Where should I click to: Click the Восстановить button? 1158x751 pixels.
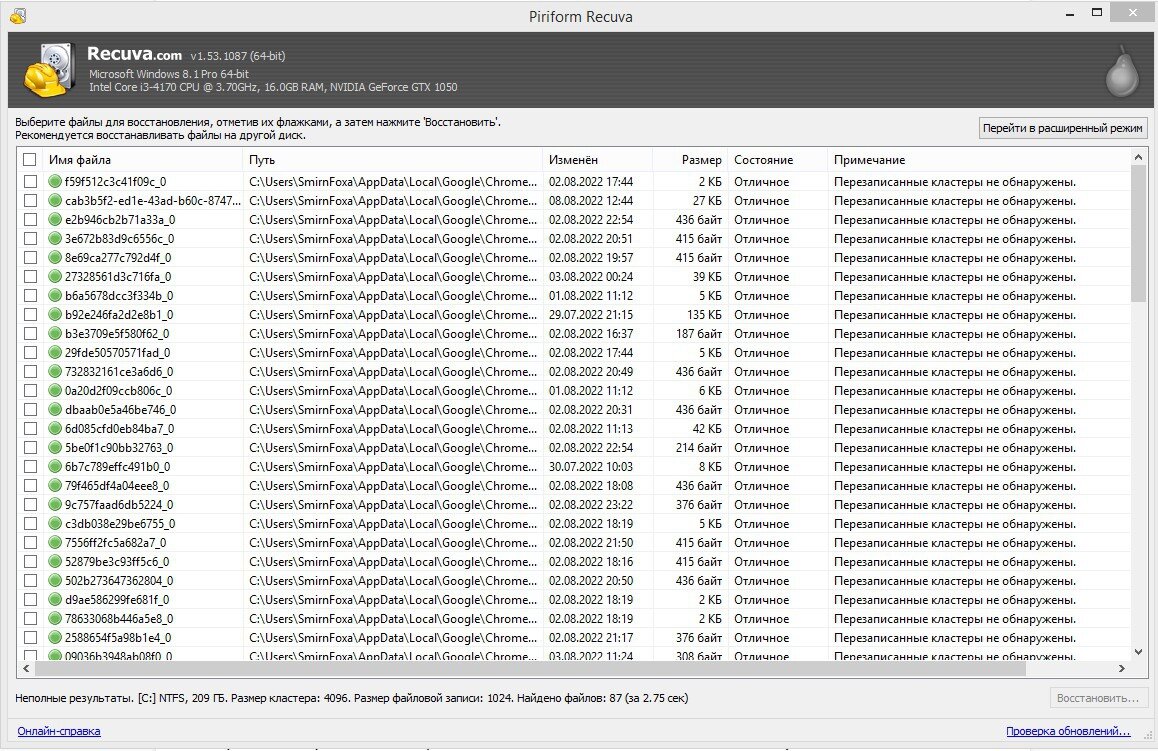pyautogui.click(x=1098, y=698)
